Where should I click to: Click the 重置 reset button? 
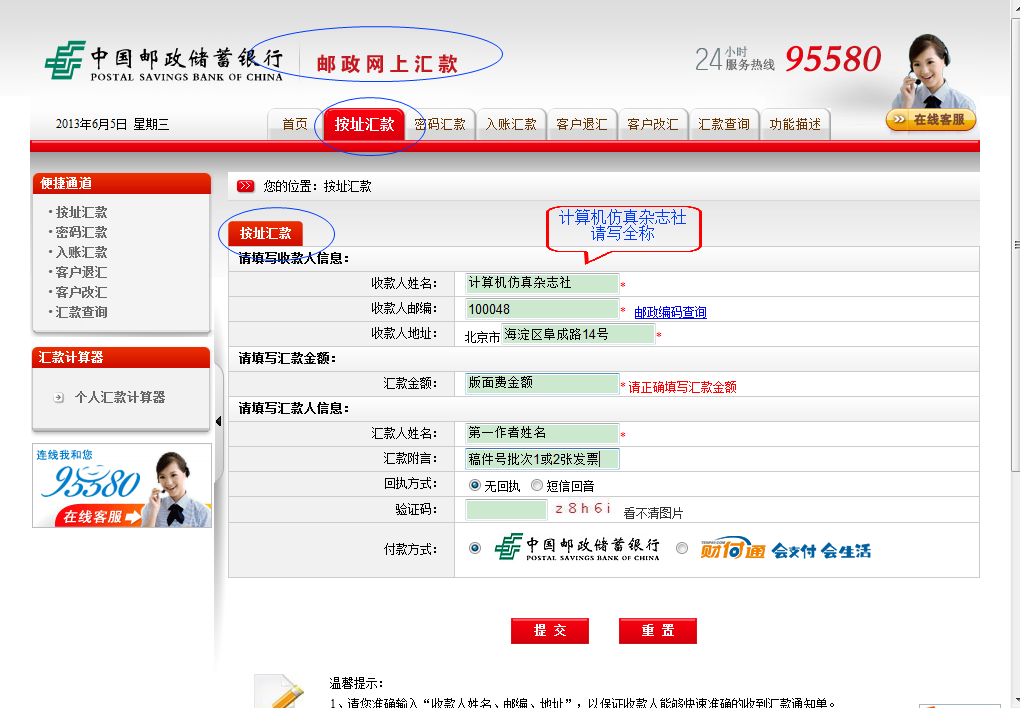tap(658, 631)
